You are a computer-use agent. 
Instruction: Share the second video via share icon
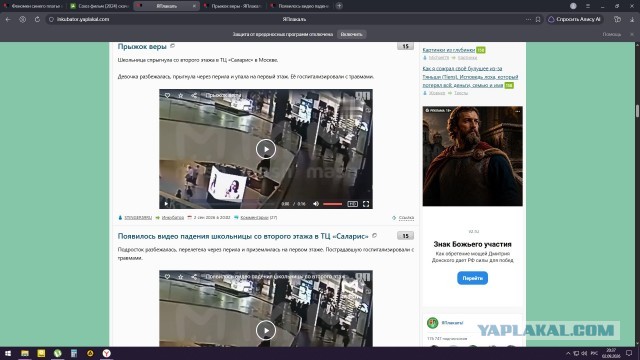pyautogui.click(x=194, y=276)
